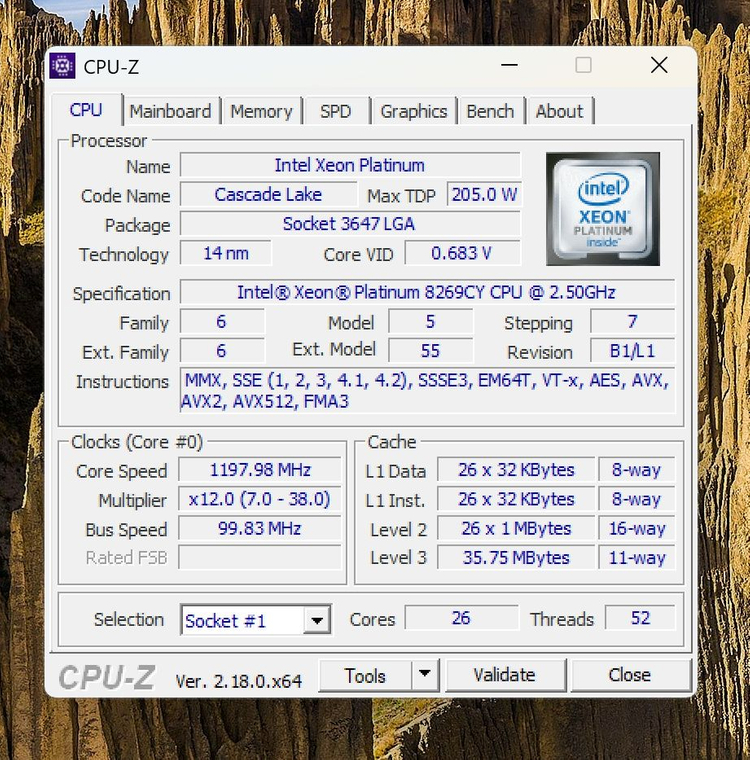
Task: Click the Stepping value 7
Action: click(632, 322)
